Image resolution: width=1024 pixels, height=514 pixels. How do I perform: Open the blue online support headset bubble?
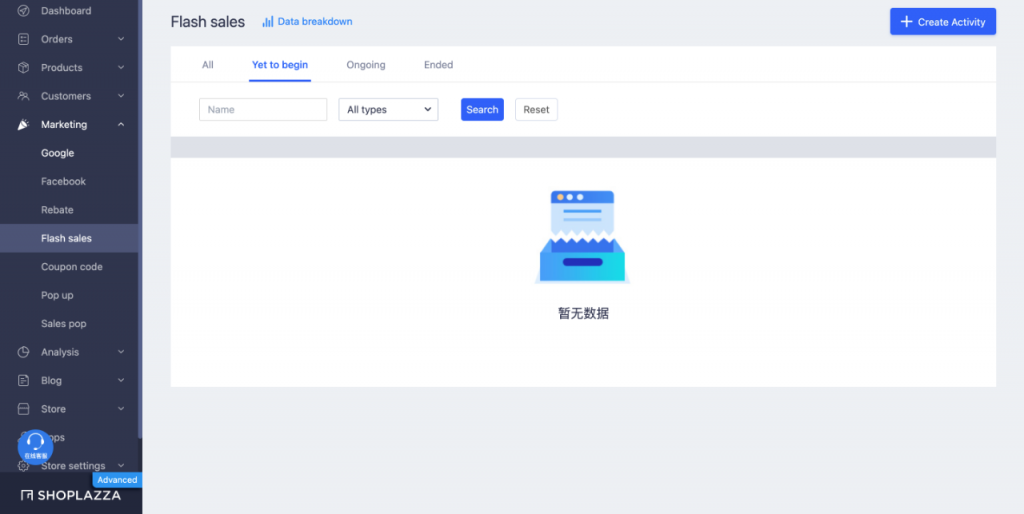click(35, 447)
